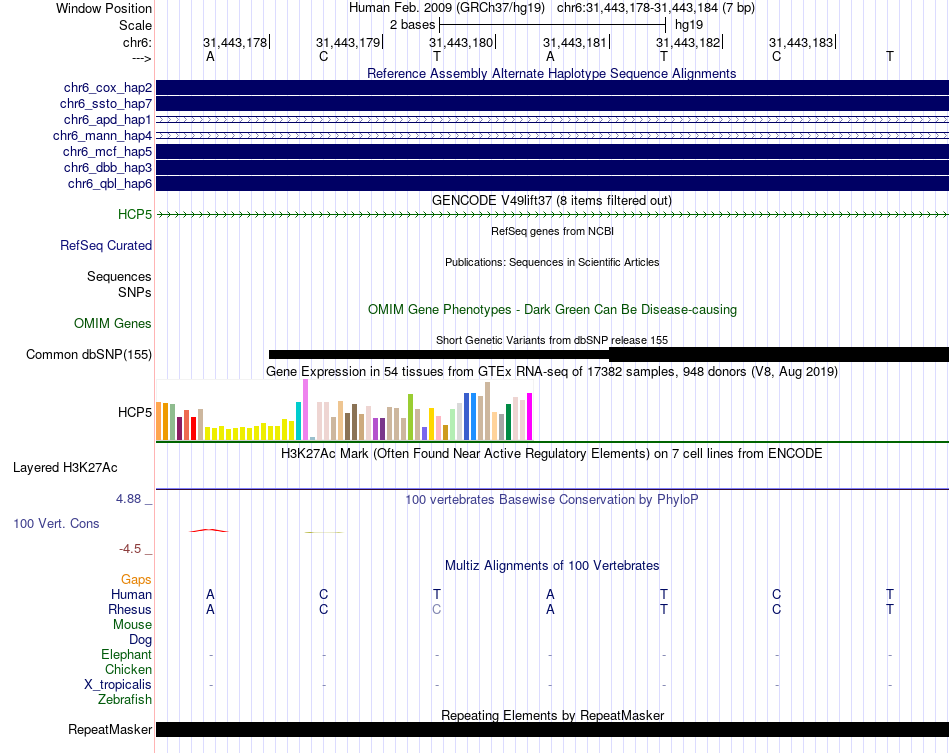Click the chr6_qbl_hap6 alignment bar
The width and height of the screenshot is (950, 753).
click(x=552, y=184)
